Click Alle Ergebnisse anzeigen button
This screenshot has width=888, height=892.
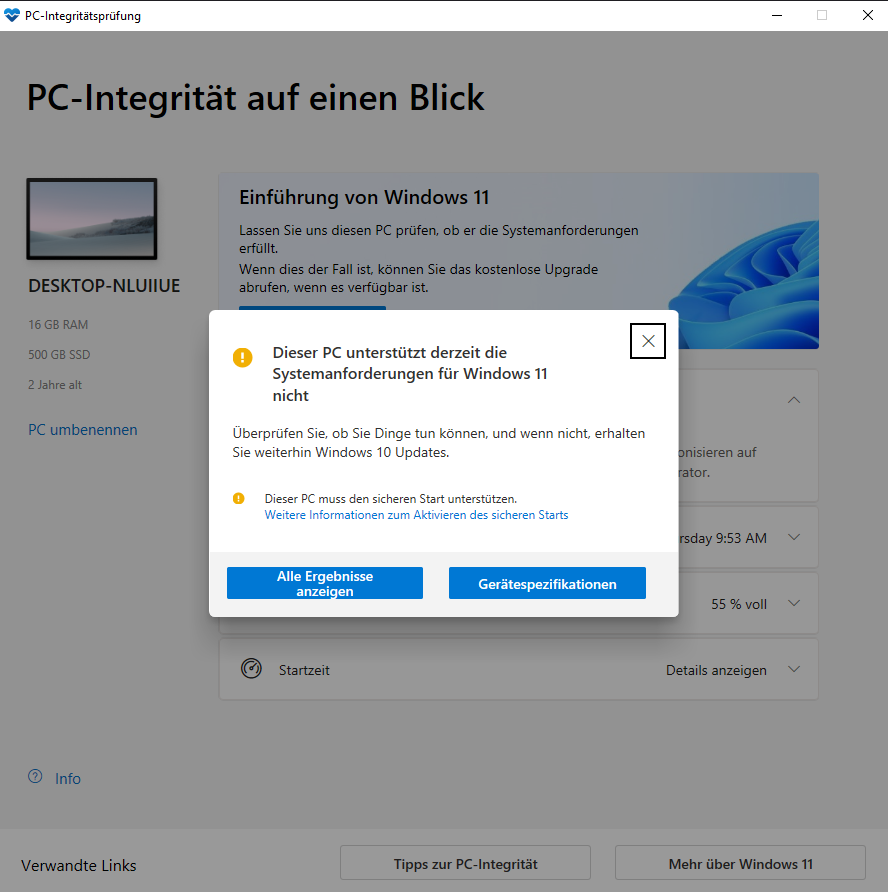point(325,583)
